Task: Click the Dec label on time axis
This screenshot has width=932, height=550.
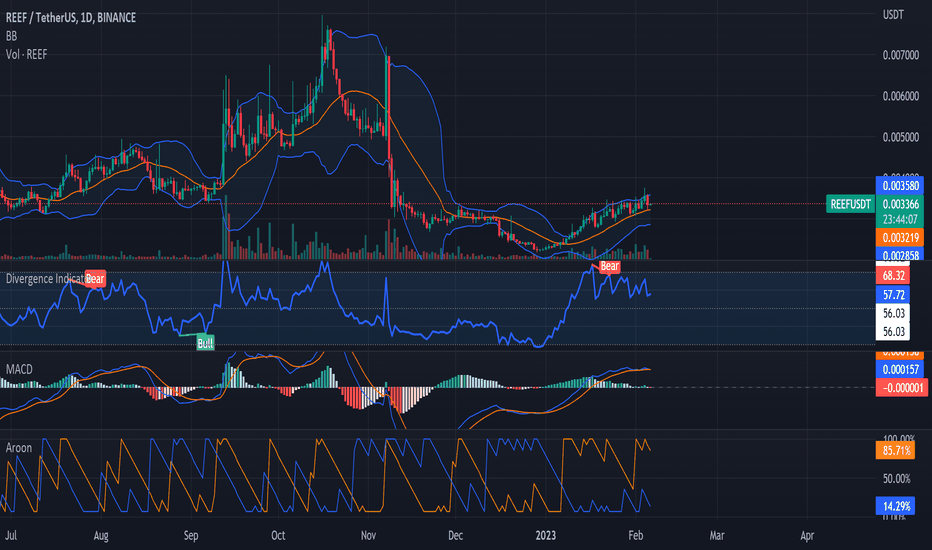Action: (455, 535)
